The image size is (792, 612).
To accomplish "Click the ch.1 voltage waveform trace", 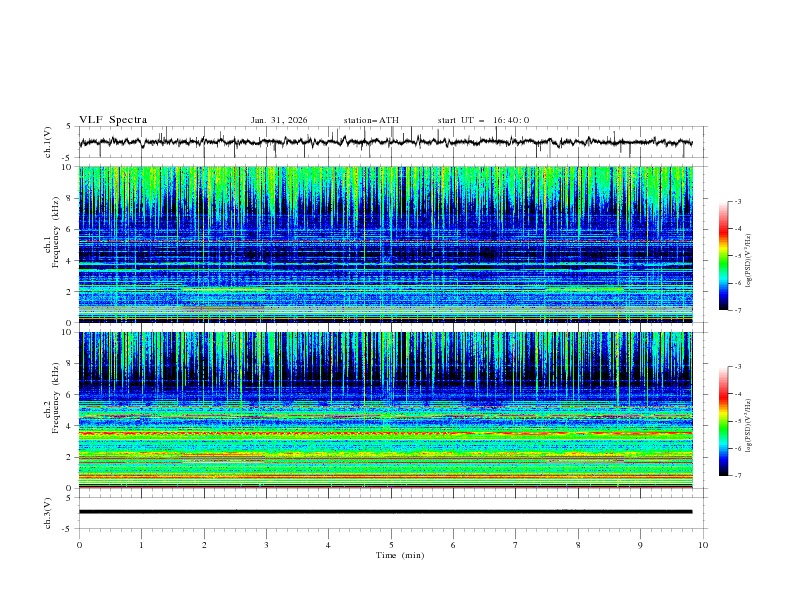I will [x=385, y=142].
